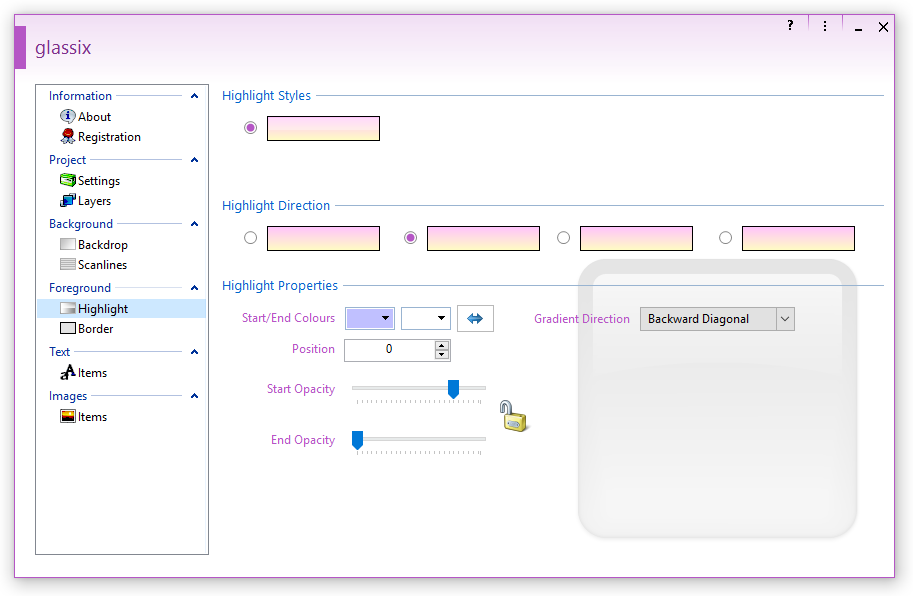Image resolution: width=913 pixels, height=596 pixels.
Task: Select Items under the Images section
Action: (92, 417)
